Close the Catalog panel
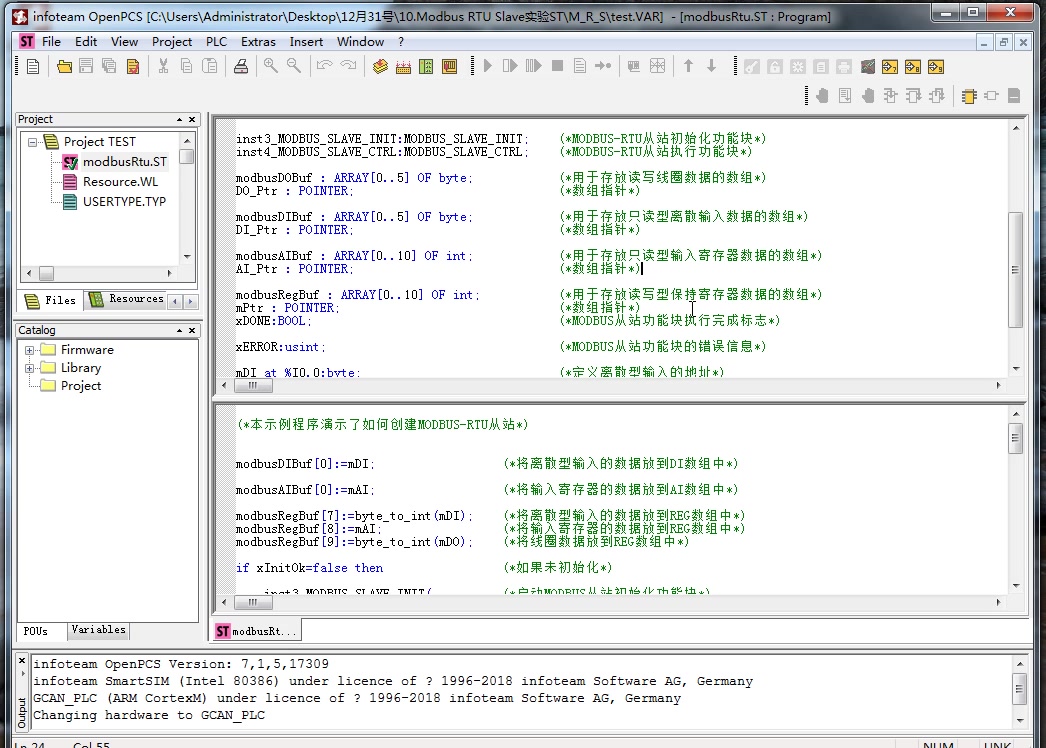1046x748 pixels. tap(192, 330)
